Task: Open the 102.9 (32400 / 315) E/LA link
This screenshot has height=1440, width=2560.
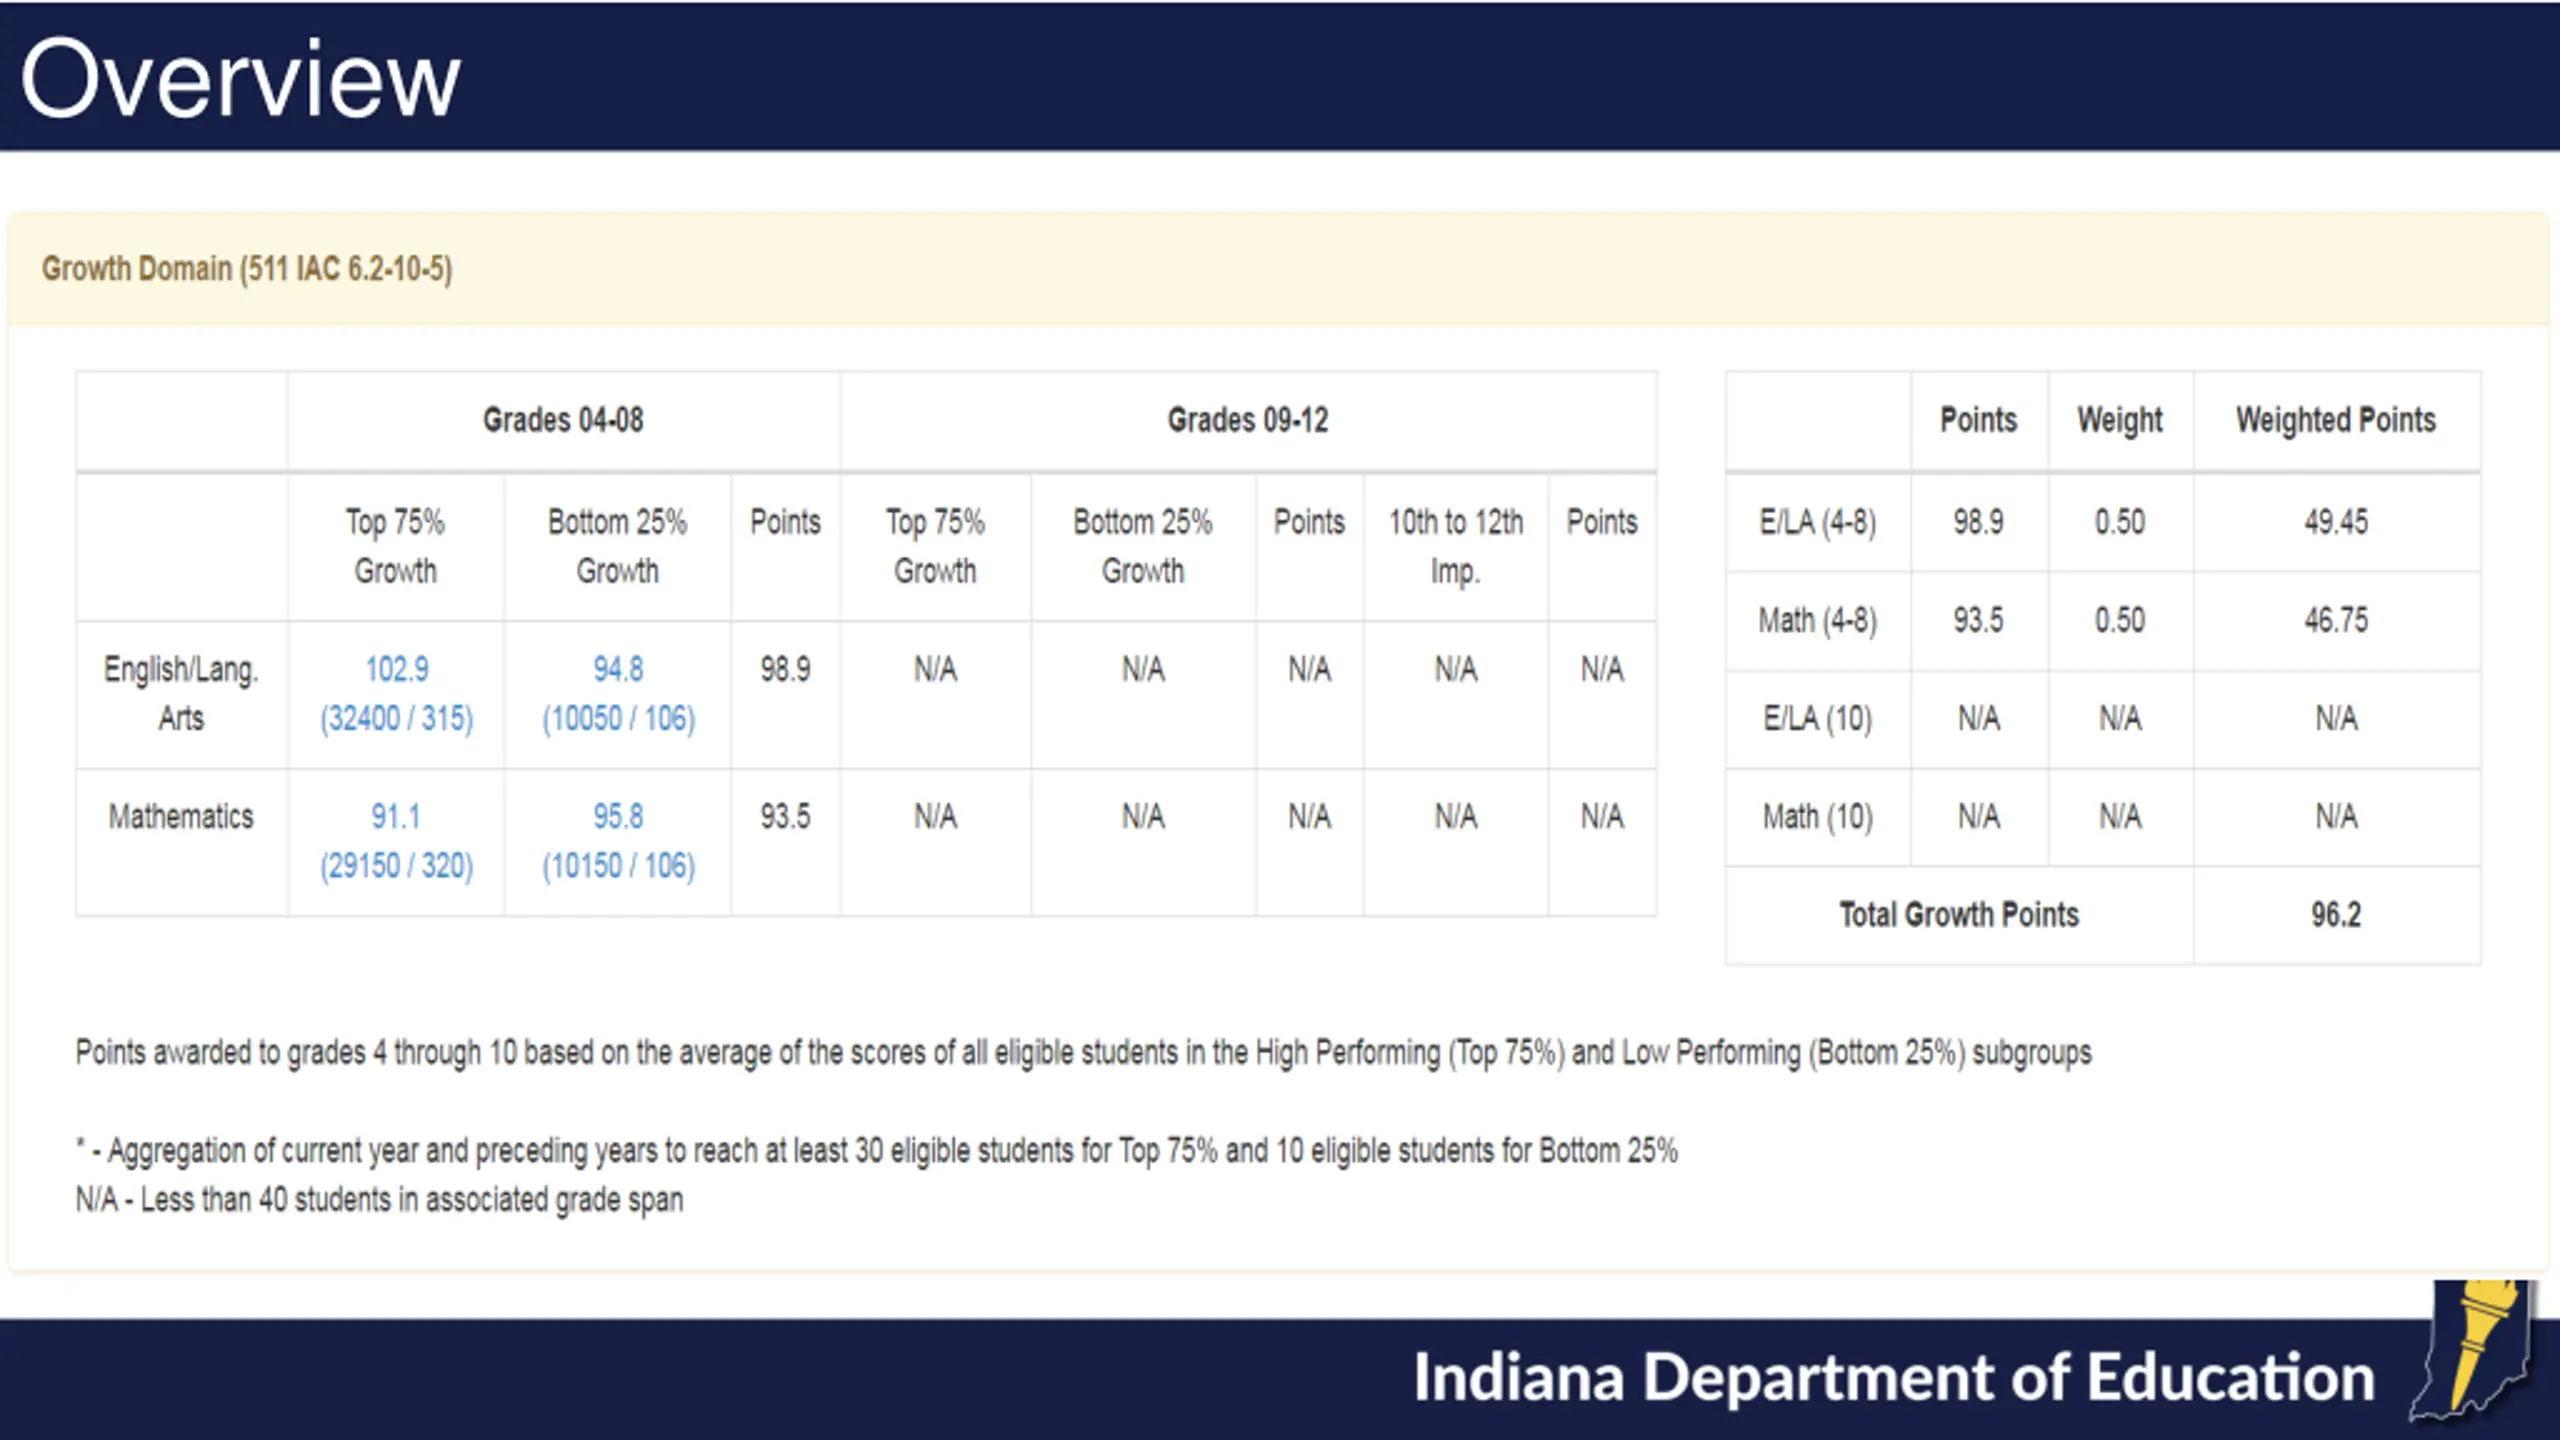Action: 396,693
